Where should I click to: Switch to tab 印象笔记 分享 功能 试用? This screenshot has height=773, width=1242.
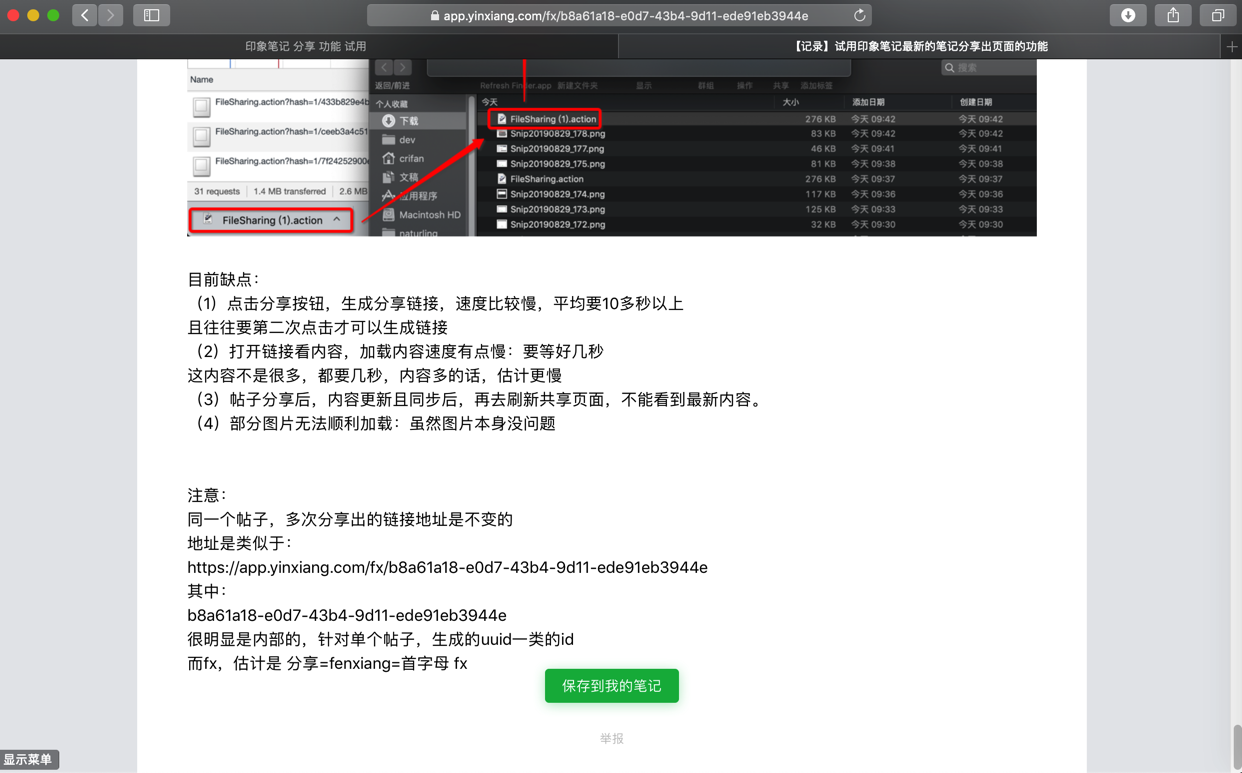[x=306, y=46]
